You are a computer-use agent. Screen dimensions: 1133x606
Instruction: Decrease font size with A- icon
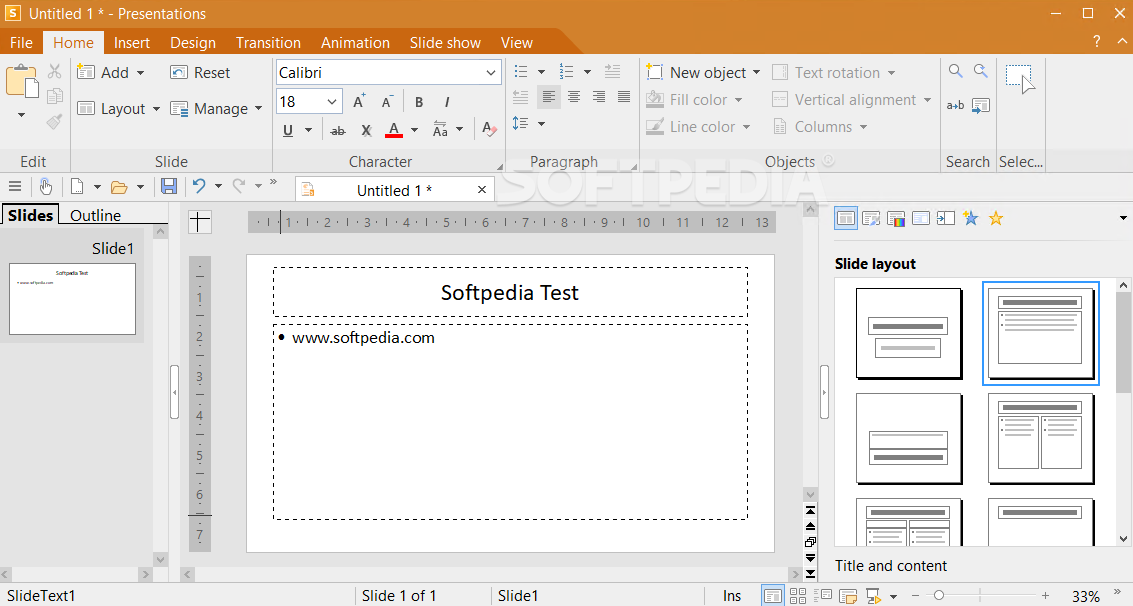(x=387, y=101)
